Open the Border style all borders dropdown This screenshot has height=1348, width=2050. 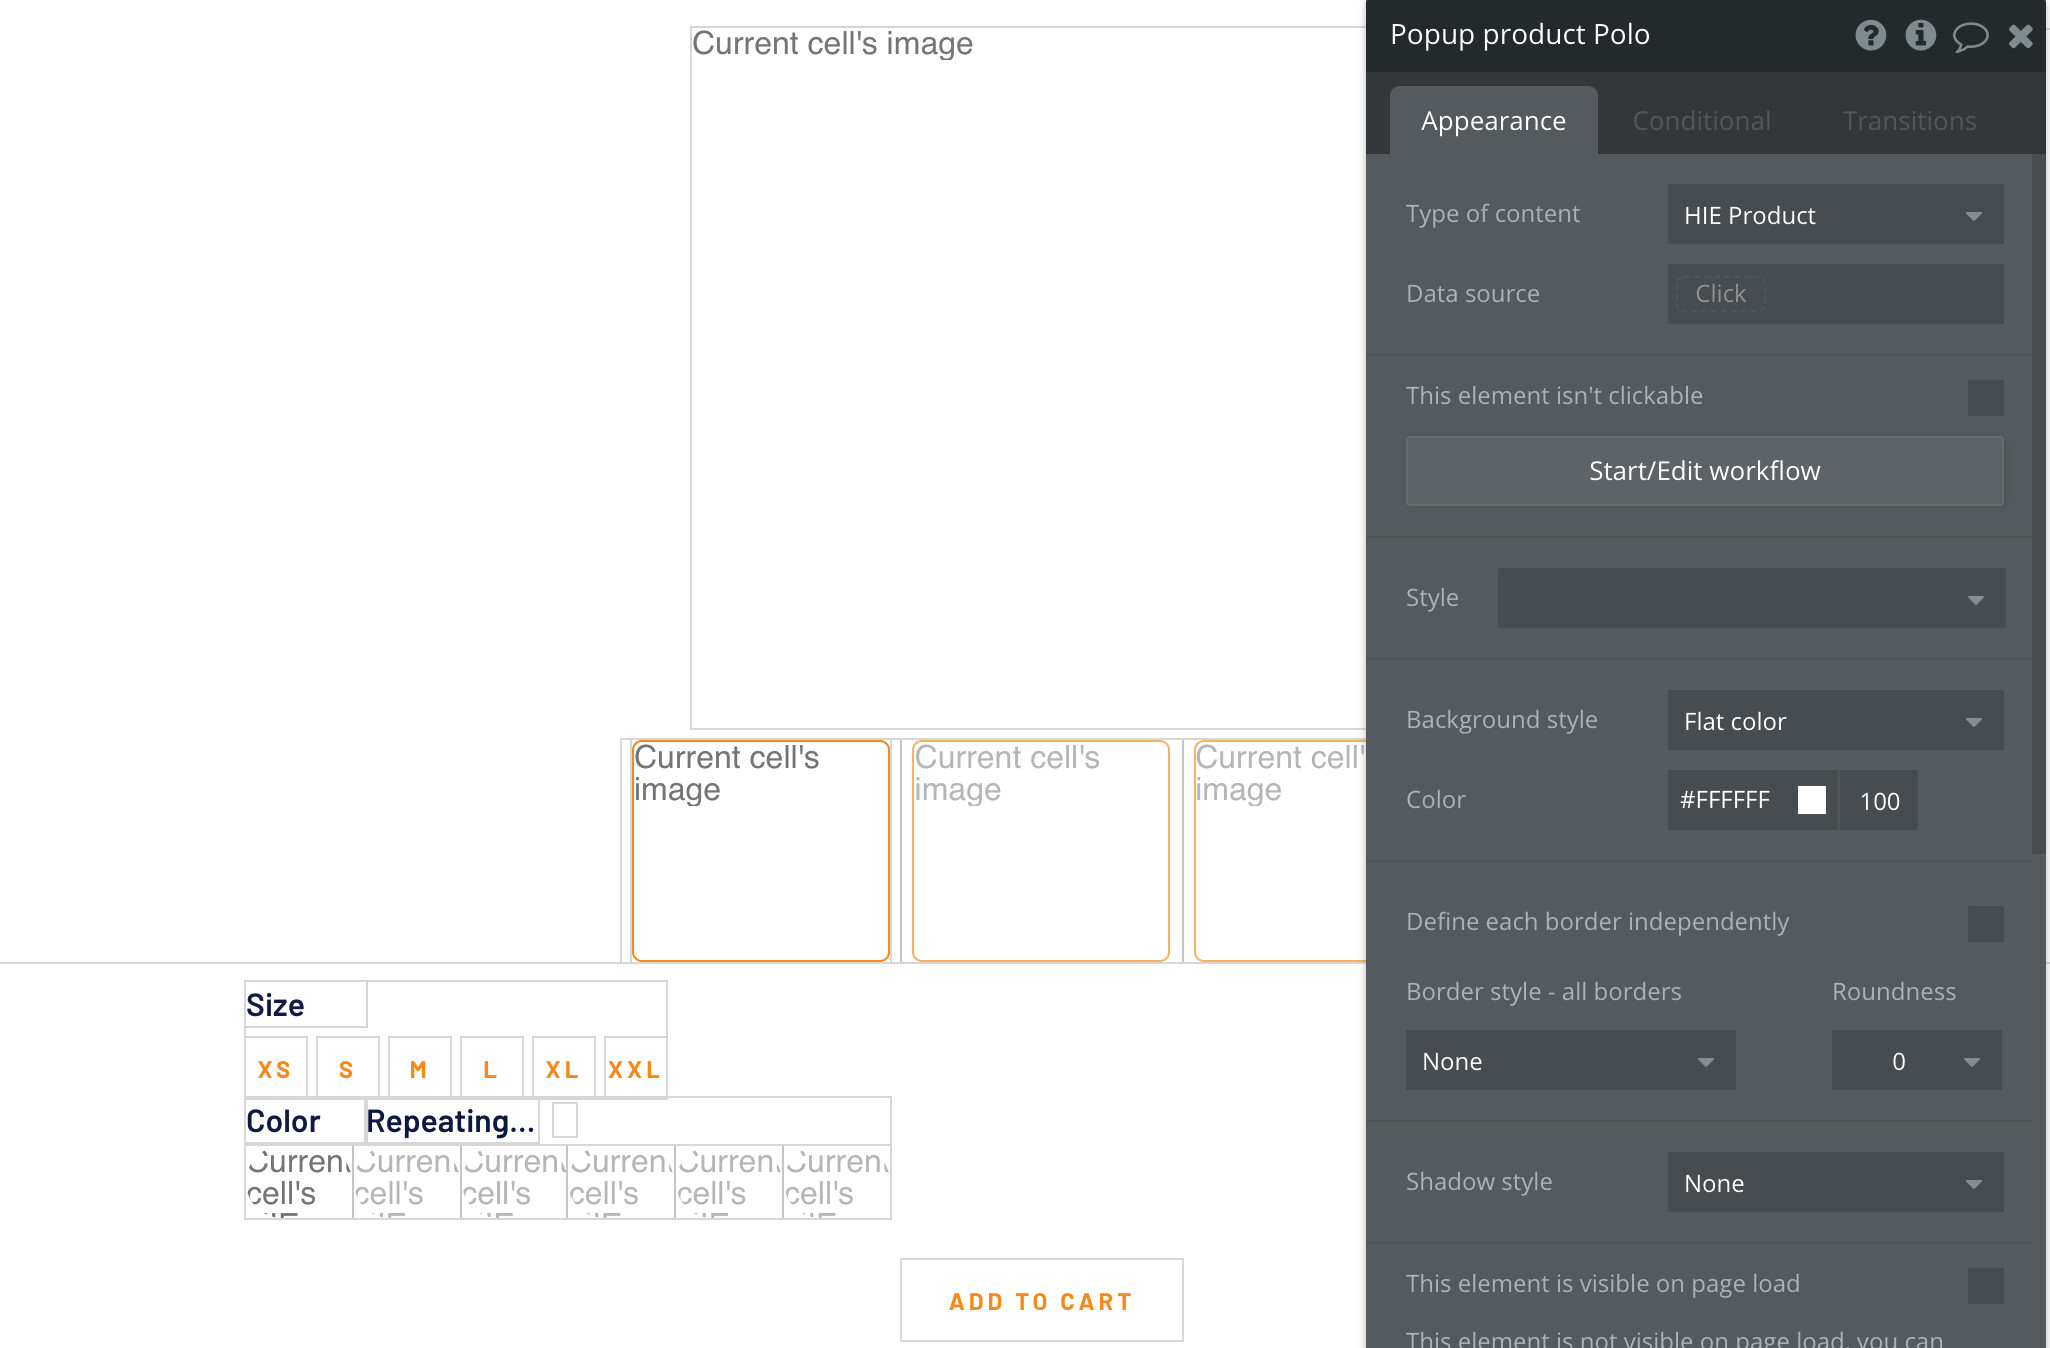tap(1569, 1061)
